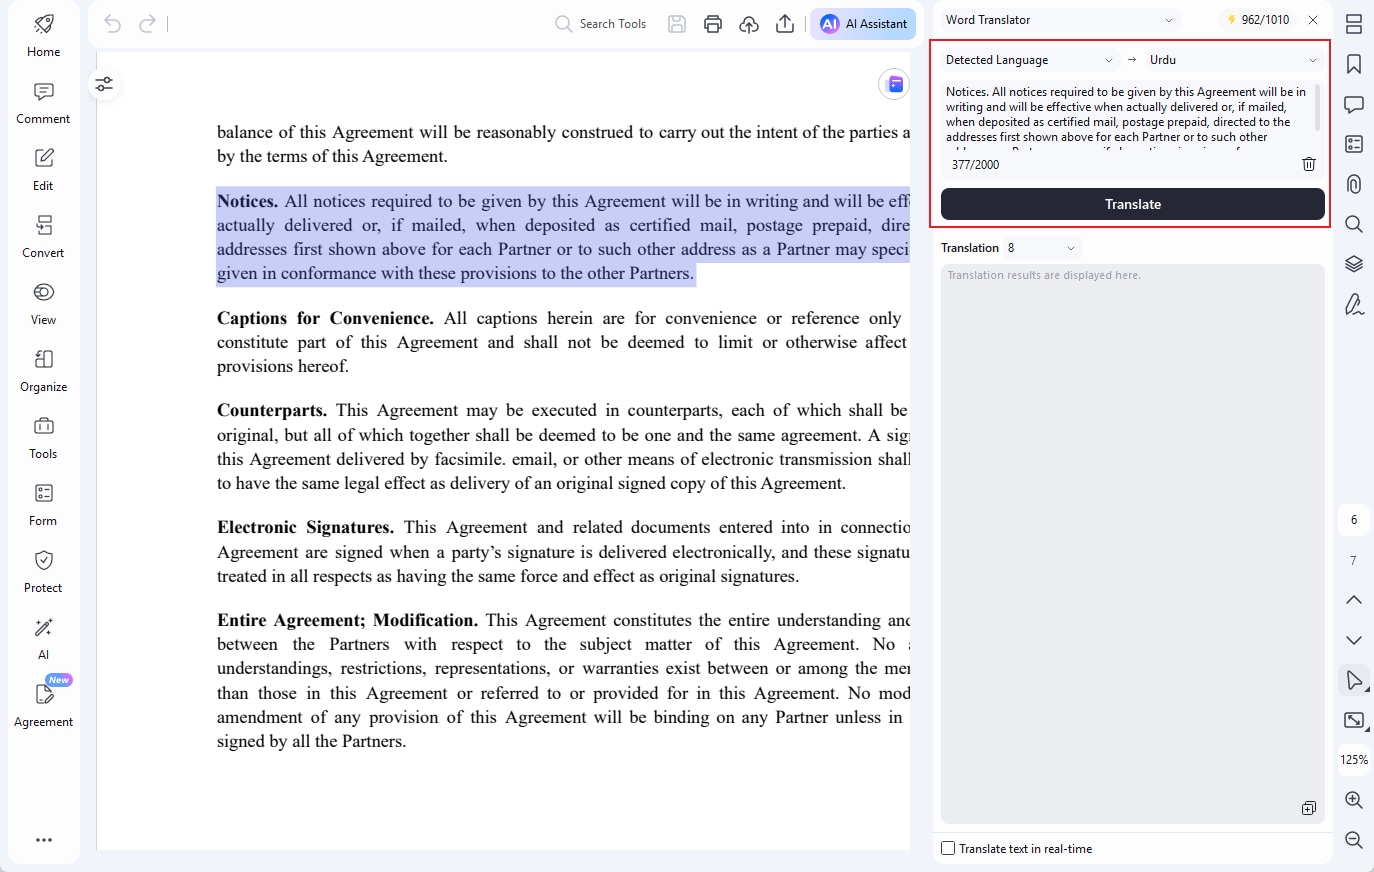Open the Translation count dropdown
Screen dimensions: 1374x872
[x=1042, y=248]
